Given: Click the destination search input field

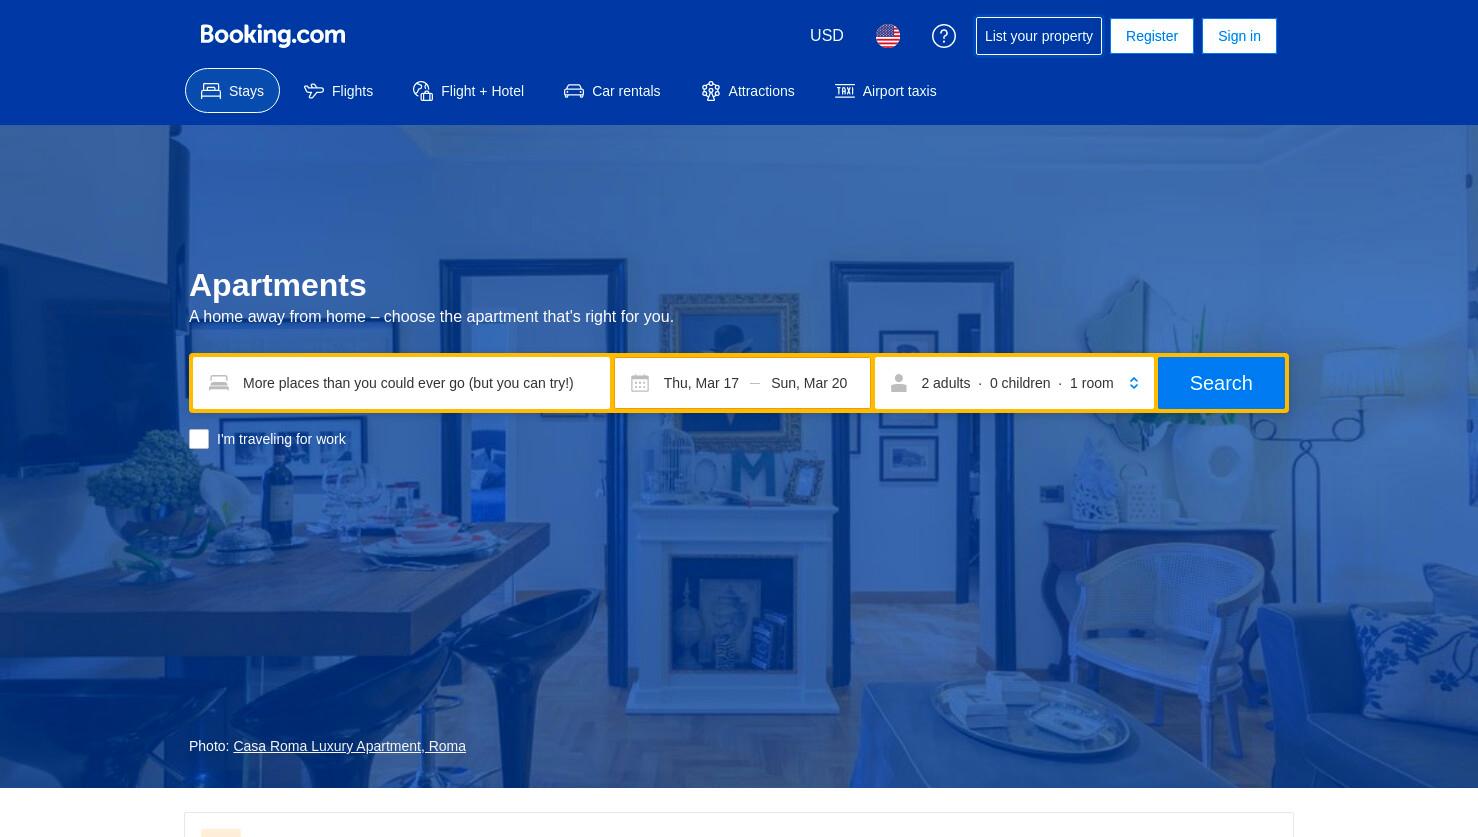Looking at the screenshot, I should click(401, 383).
